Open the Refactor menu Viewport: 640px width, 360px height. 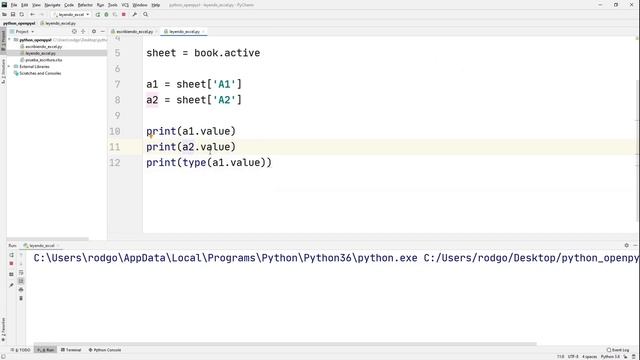85,5
